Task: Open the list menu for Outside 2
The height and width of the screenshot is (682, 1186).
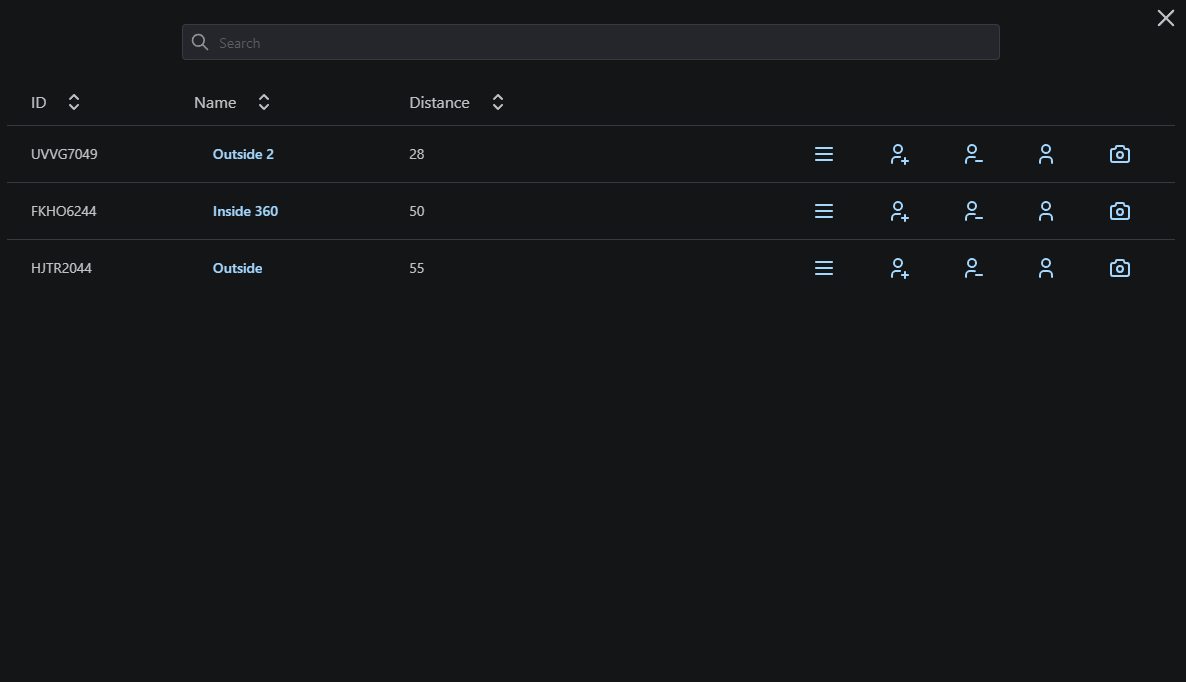Action: click(824, 154)
